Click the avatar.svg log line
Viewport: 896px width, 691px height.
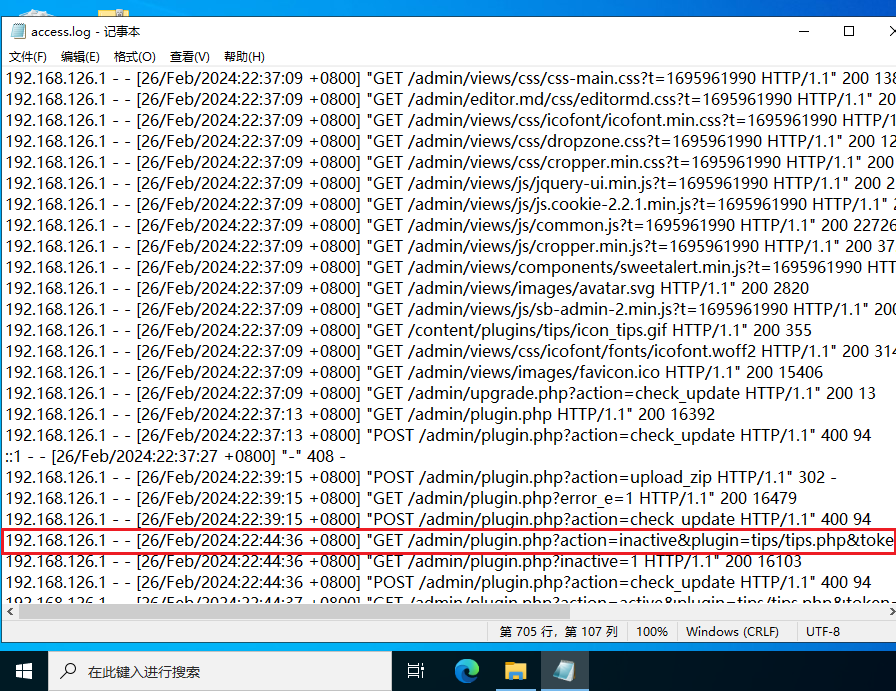(407, 289)
